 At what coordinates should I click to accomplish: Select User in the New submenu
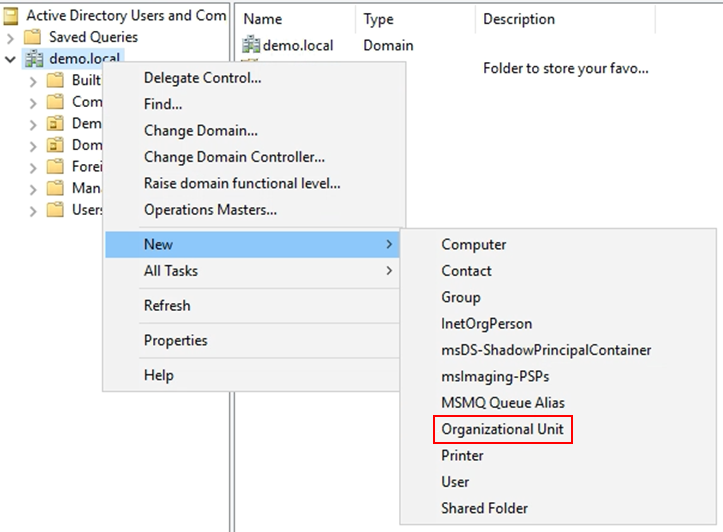tap(456, 482)
